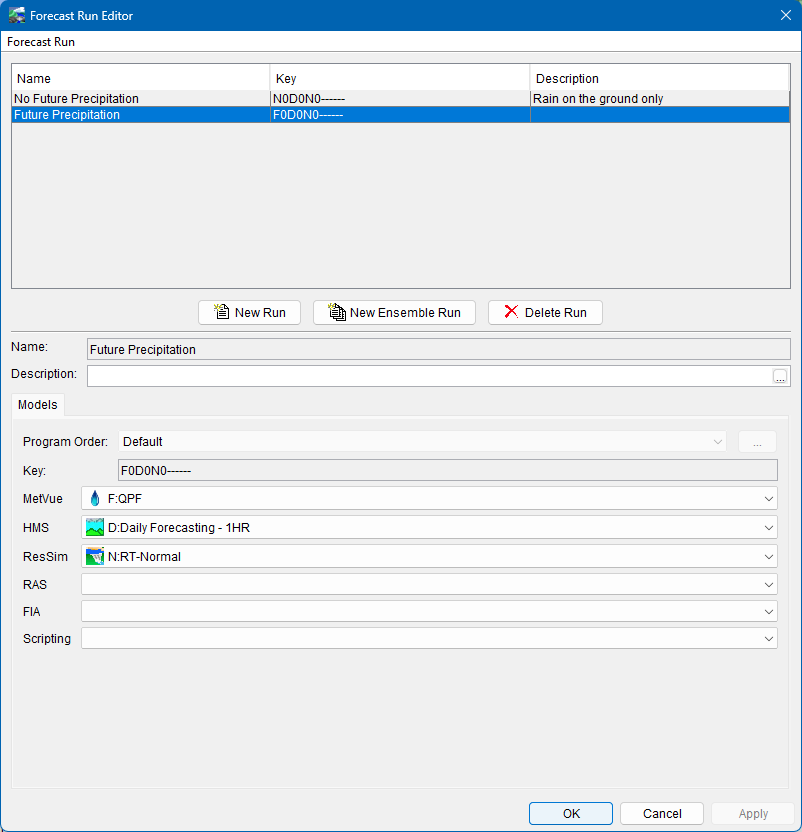This screenshot has height=832, width=802.
Task: Open the empty FIA dropdown
Action: [429, 611]
